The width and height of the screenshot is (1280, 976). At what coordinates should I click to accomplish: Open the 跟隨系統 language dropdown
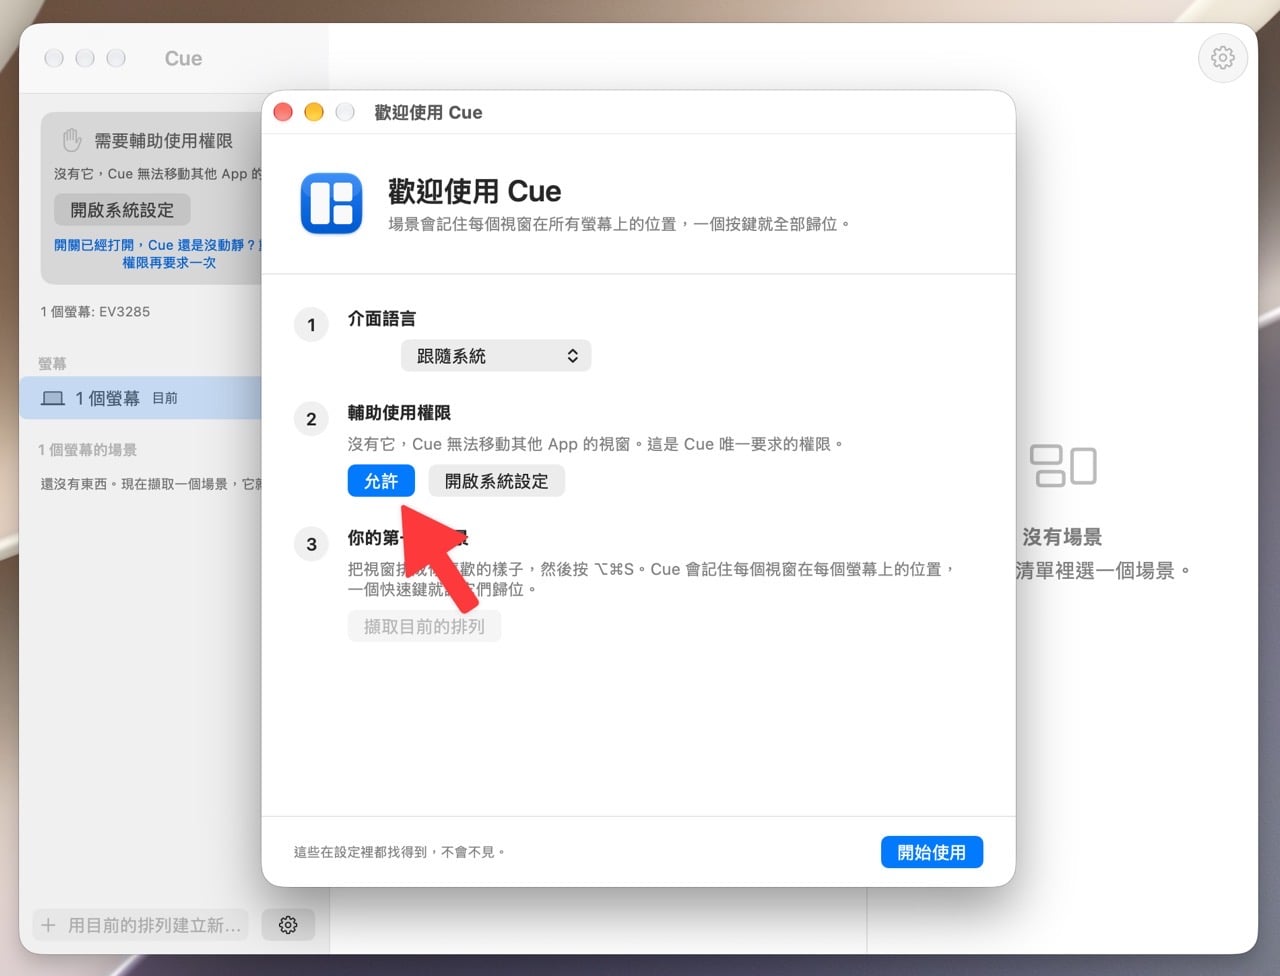coord(496,356)
